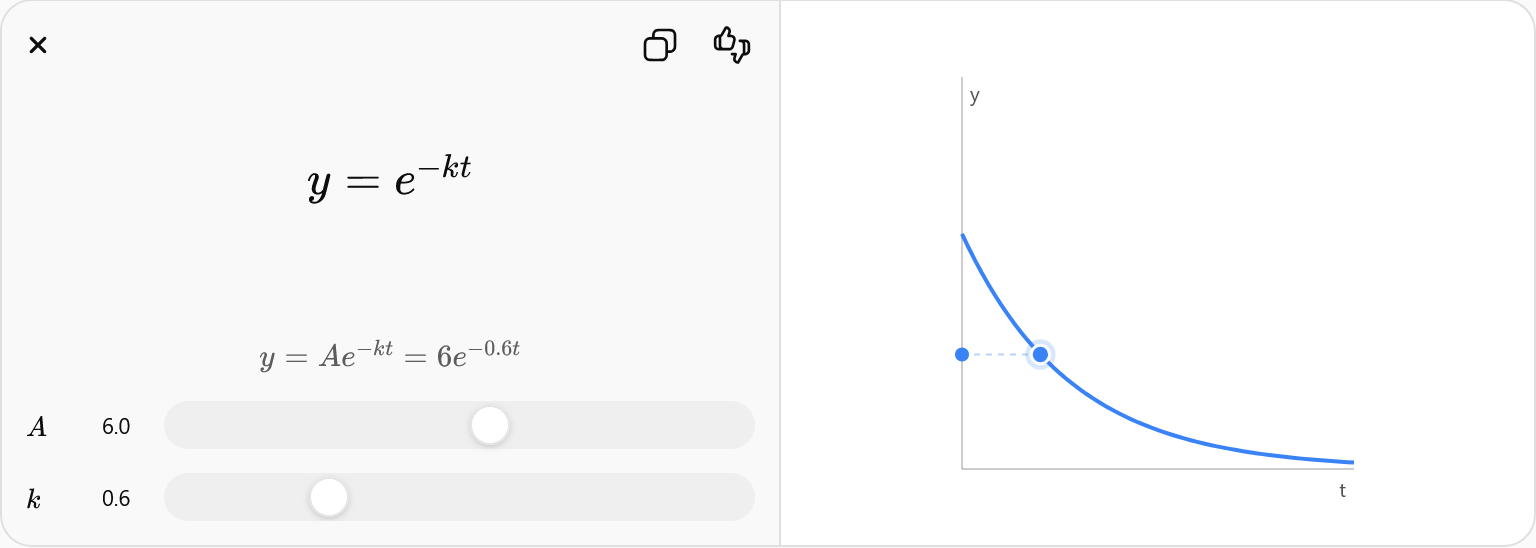Click A slider track right of handle
This screenshot has height=548, width=1536.
click(x=632, y=426)
